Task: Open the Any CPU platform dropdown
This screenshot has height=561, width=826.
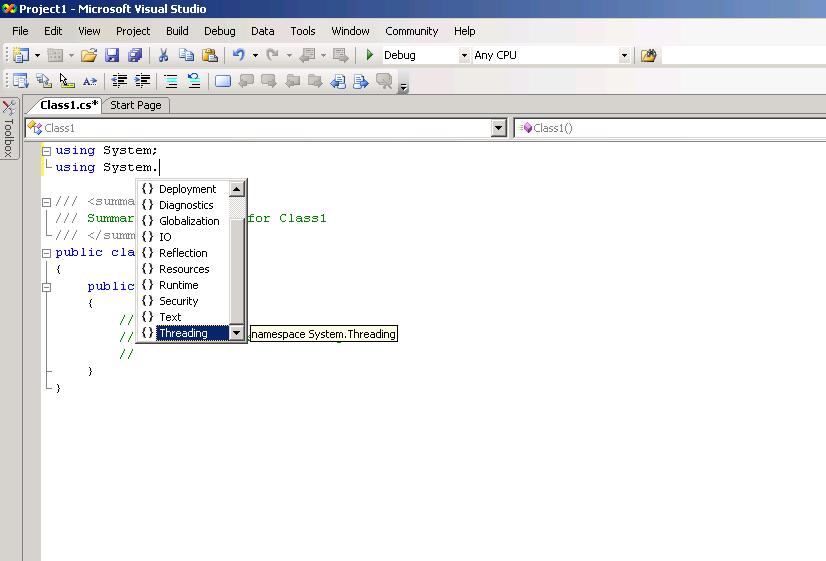Action: pos(624,55)
